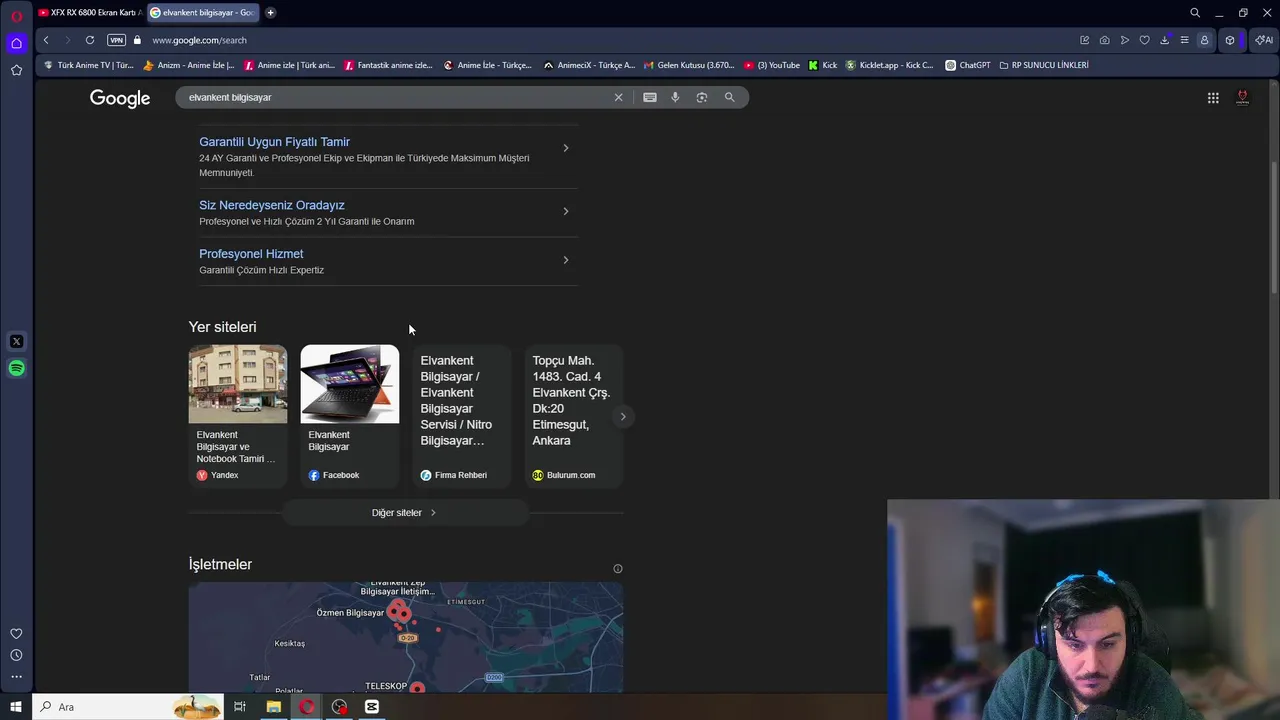Open YouTube bookmark

point(772,65)
